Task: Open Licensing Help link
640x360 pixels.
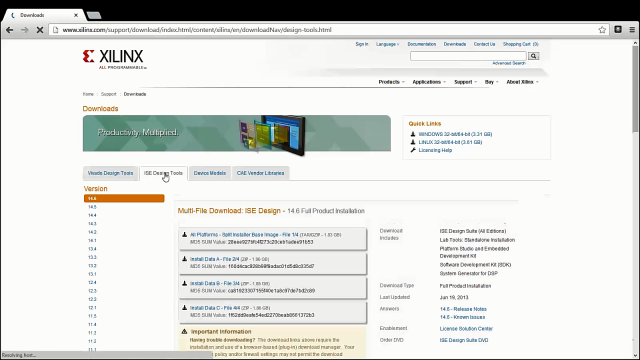Action: coord(435,151)
